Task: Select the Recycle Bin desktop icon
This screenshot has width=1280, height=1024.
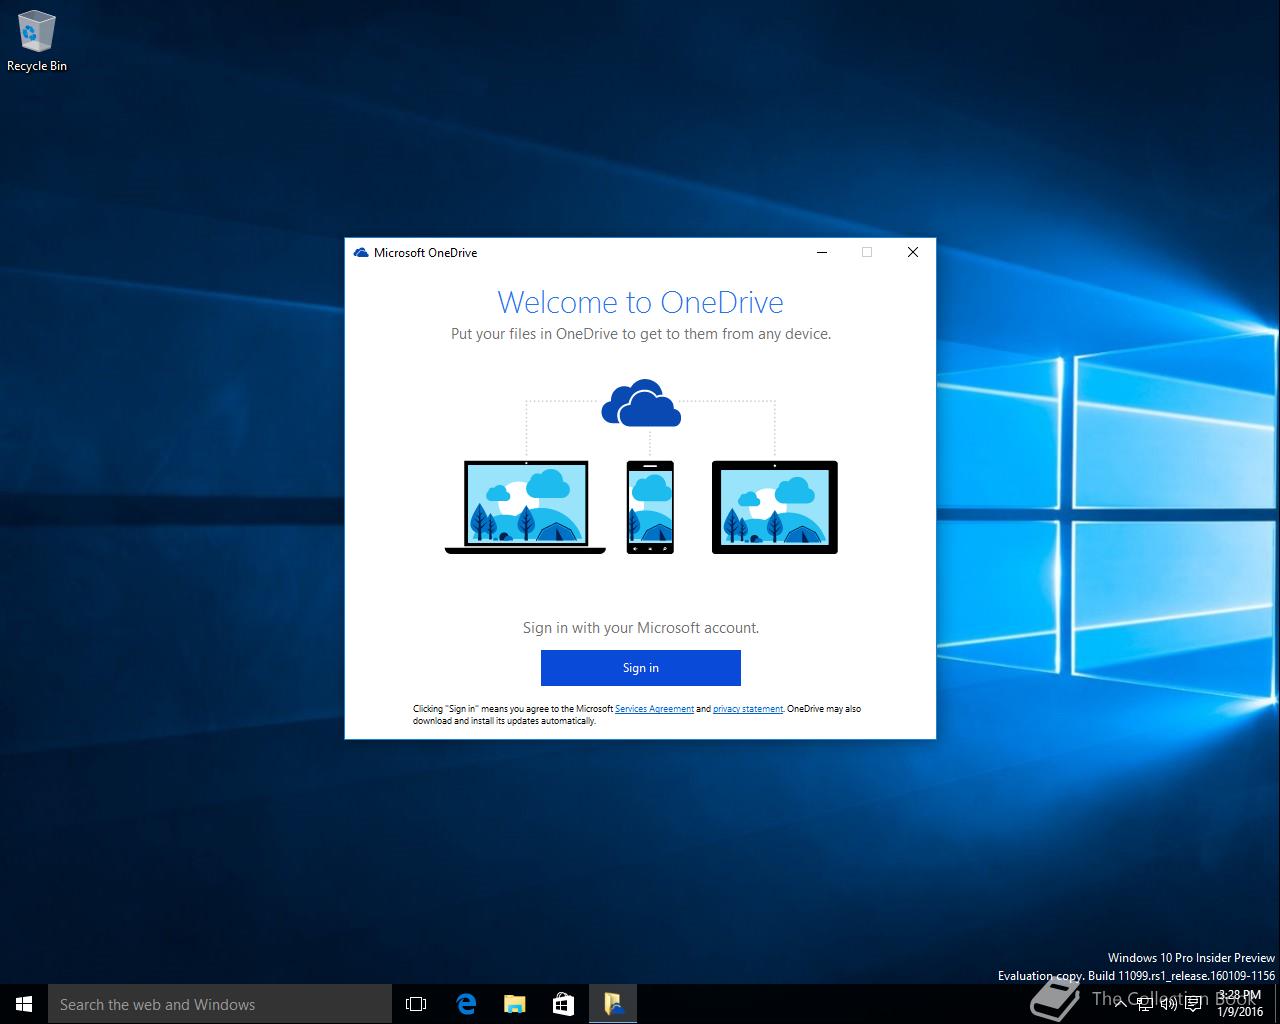Action: [x=37, y=42]
